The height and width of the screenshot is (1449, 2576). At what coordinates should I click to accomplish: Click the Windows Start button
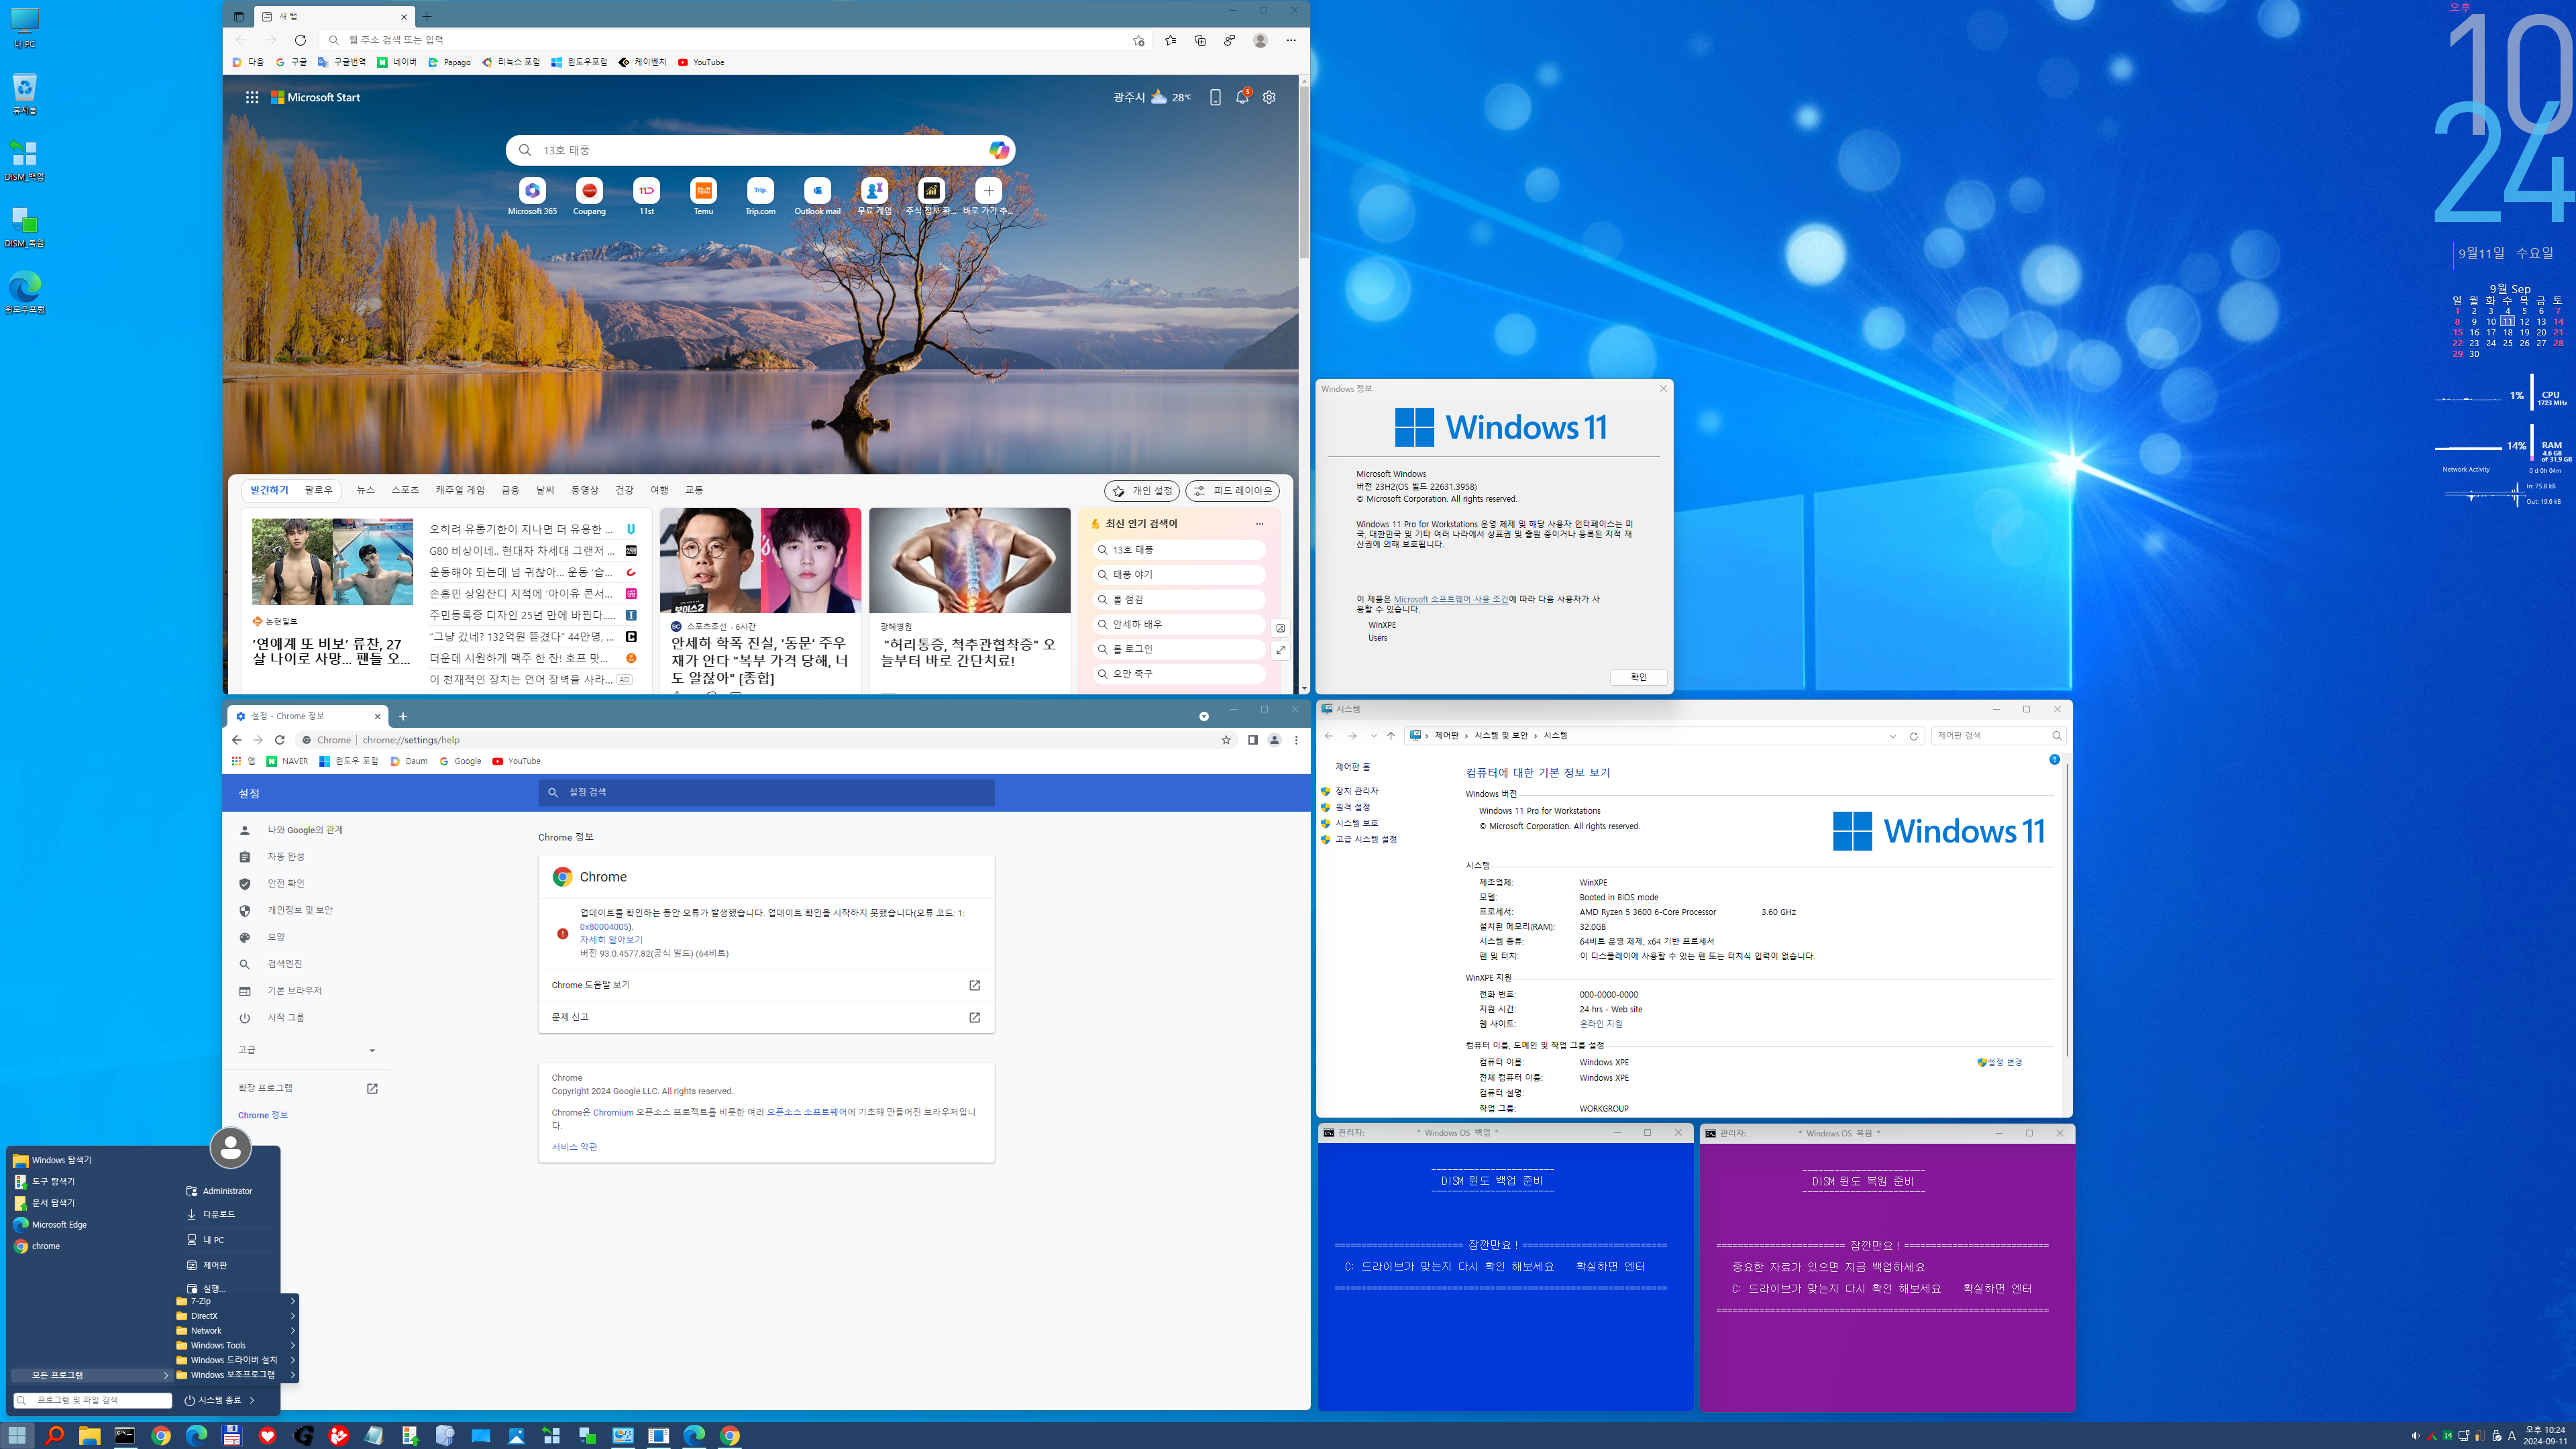(17, 1436)
